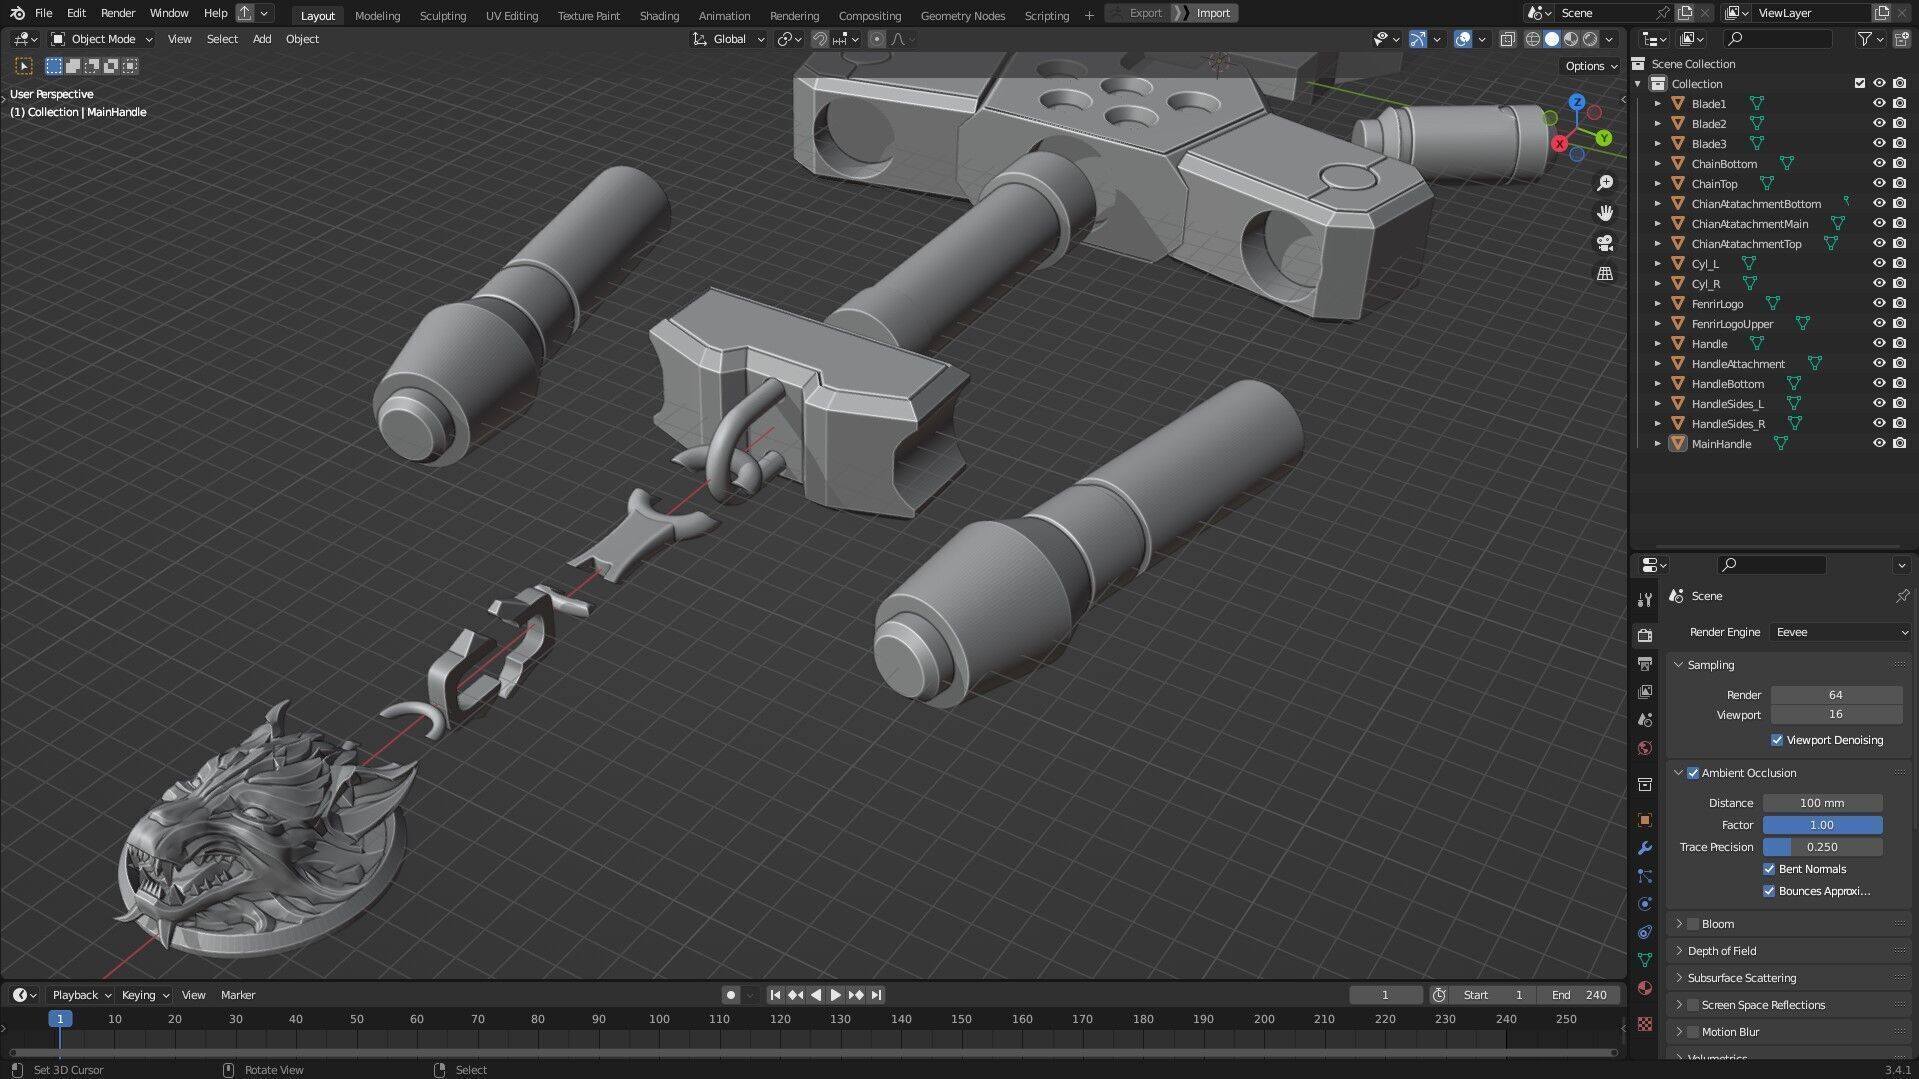The image size is (1919, 1079).
Task: Toggle camera view icon in viewport
Action: 1605,243
